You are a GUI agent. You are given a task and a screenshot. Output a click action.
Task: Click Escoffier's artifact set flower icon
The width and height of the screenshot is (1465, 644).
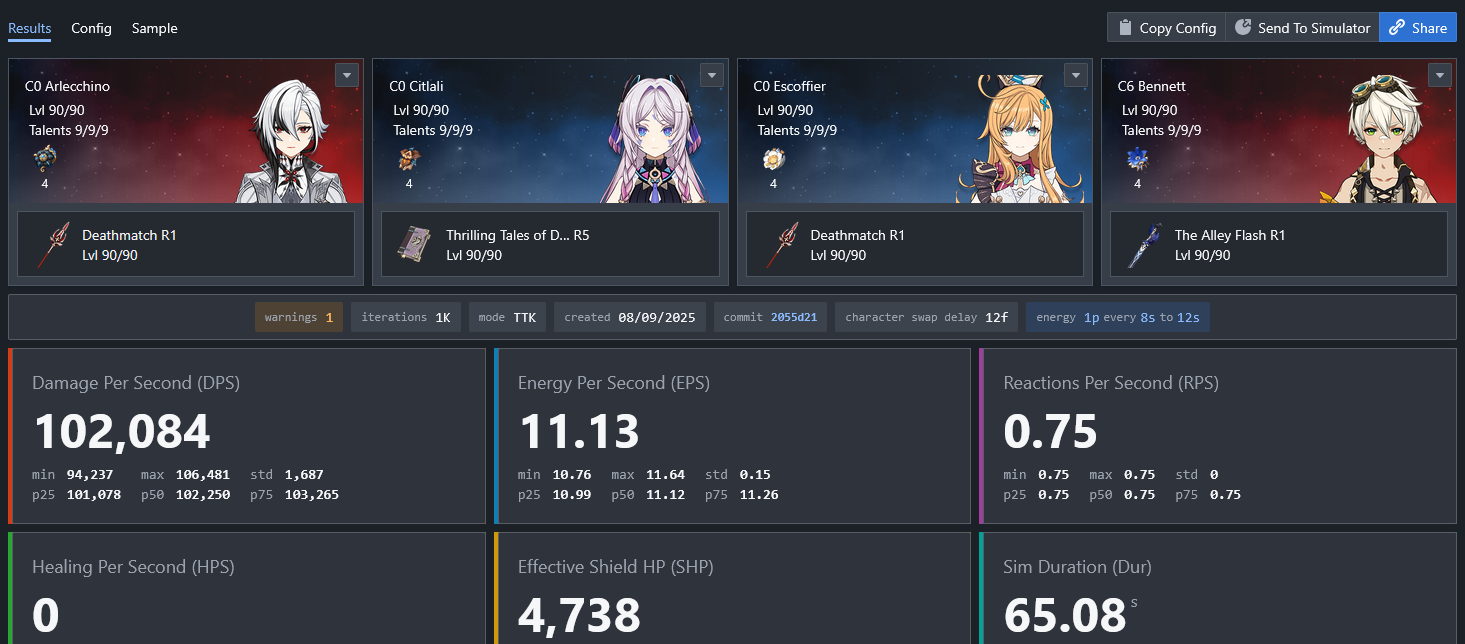pyautogui.click(x=773, y=158)
